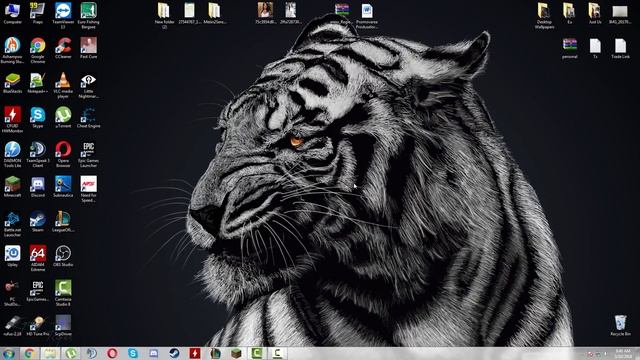The width and height of the screenshot is (640, 360).
Task: Launch the Little Nightmares shortcut
Action: click(x=89, y=85)
